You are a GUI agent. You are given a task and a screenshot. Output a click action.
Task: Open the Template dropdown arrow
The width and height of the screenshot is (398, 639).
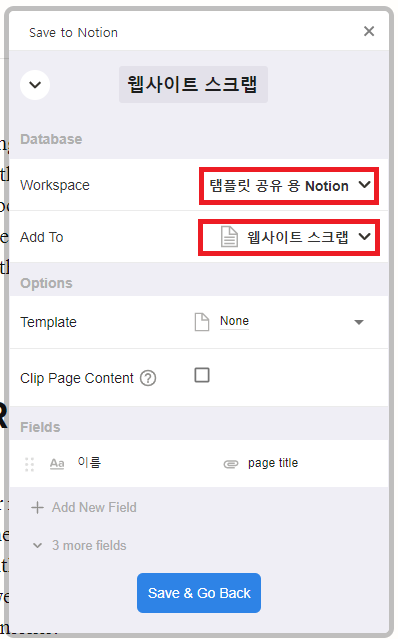point(358,322)
